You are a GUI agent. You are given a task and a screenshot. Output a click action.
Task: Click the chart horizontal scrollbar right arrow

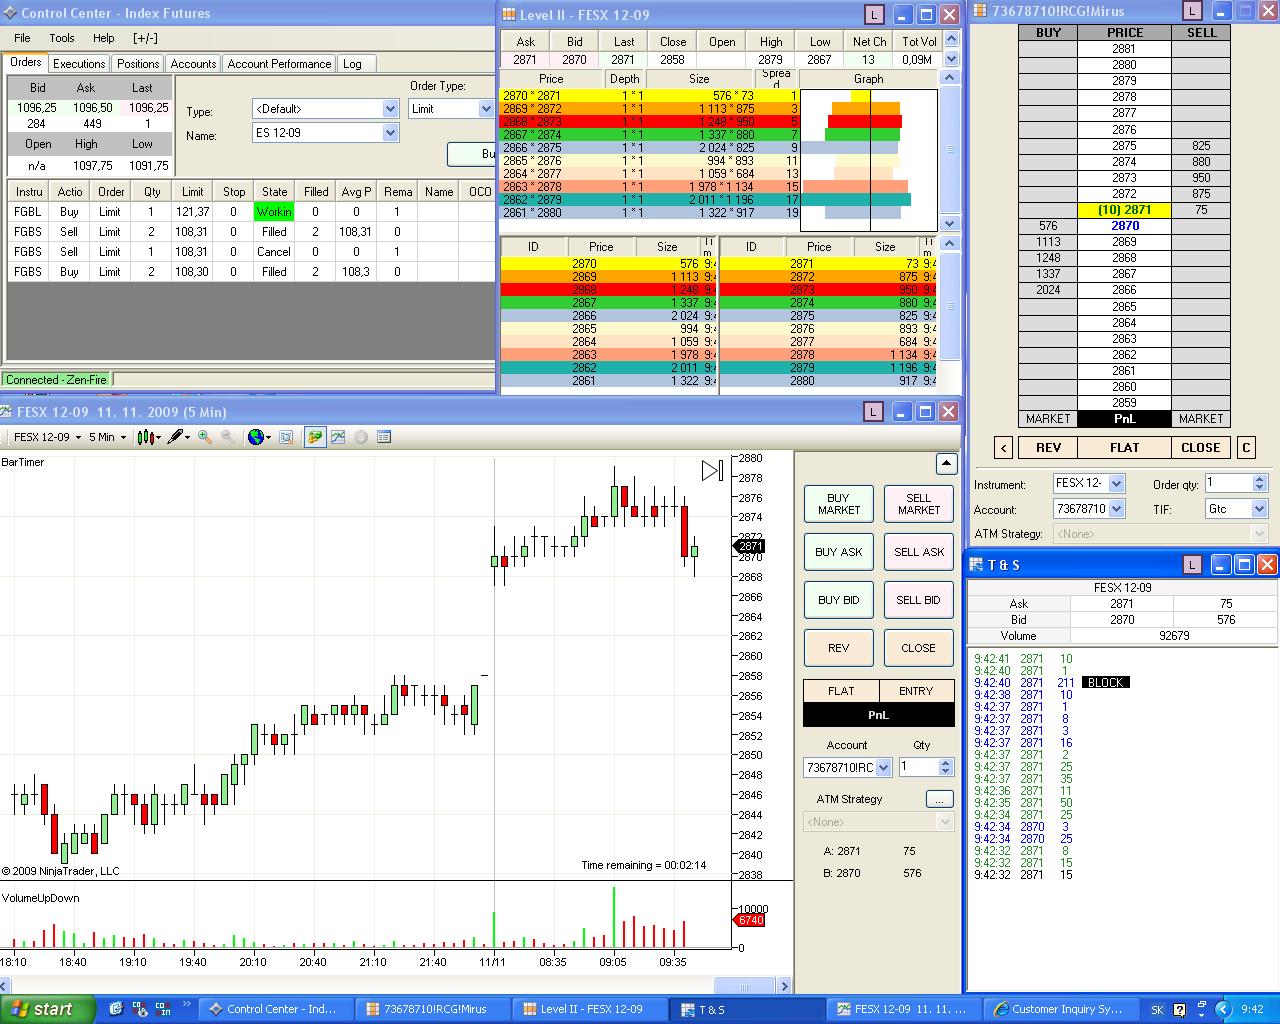point(785,986)
